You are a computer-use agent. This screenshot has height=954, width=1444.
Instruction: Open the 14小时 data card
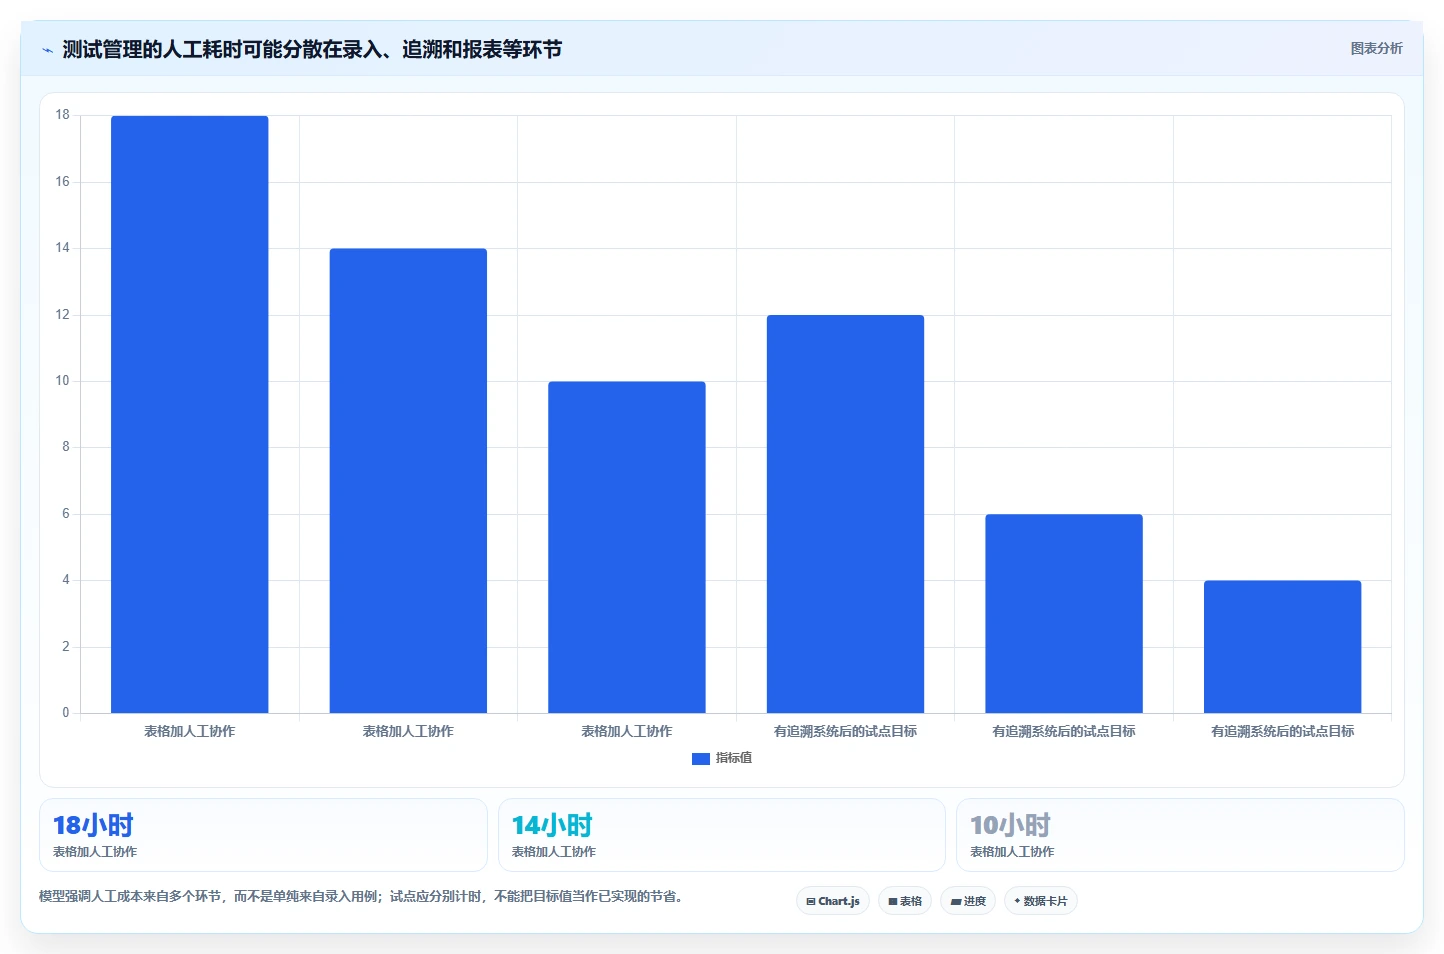coord(722,835)
